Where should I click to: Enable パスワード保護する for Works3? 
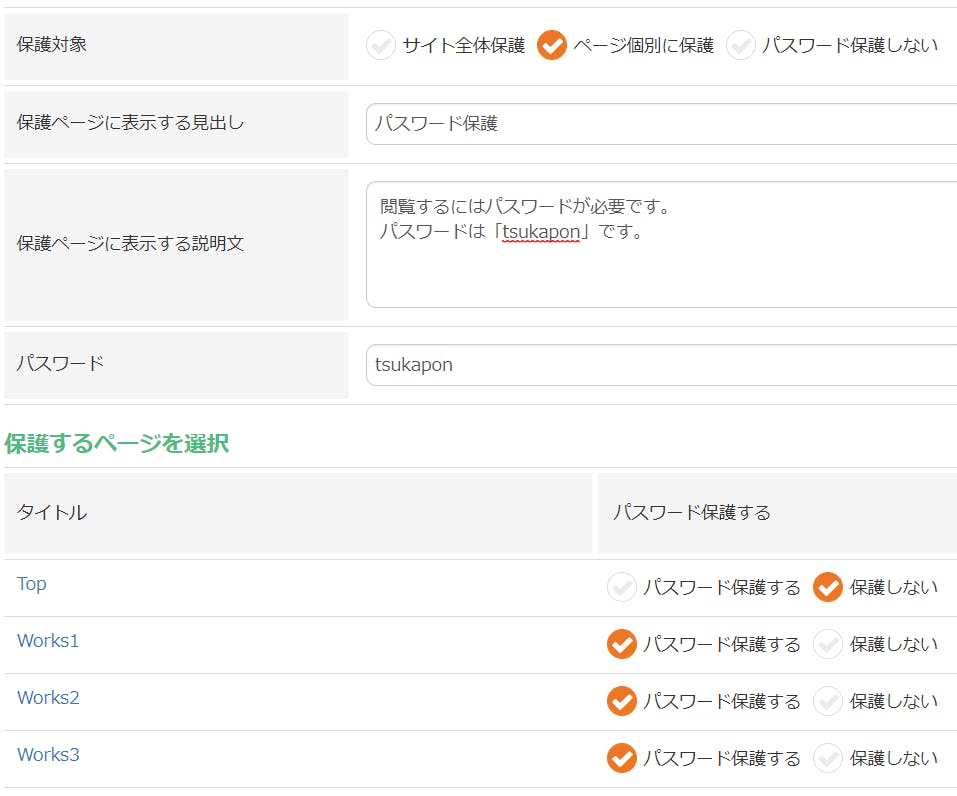[621, 758]
